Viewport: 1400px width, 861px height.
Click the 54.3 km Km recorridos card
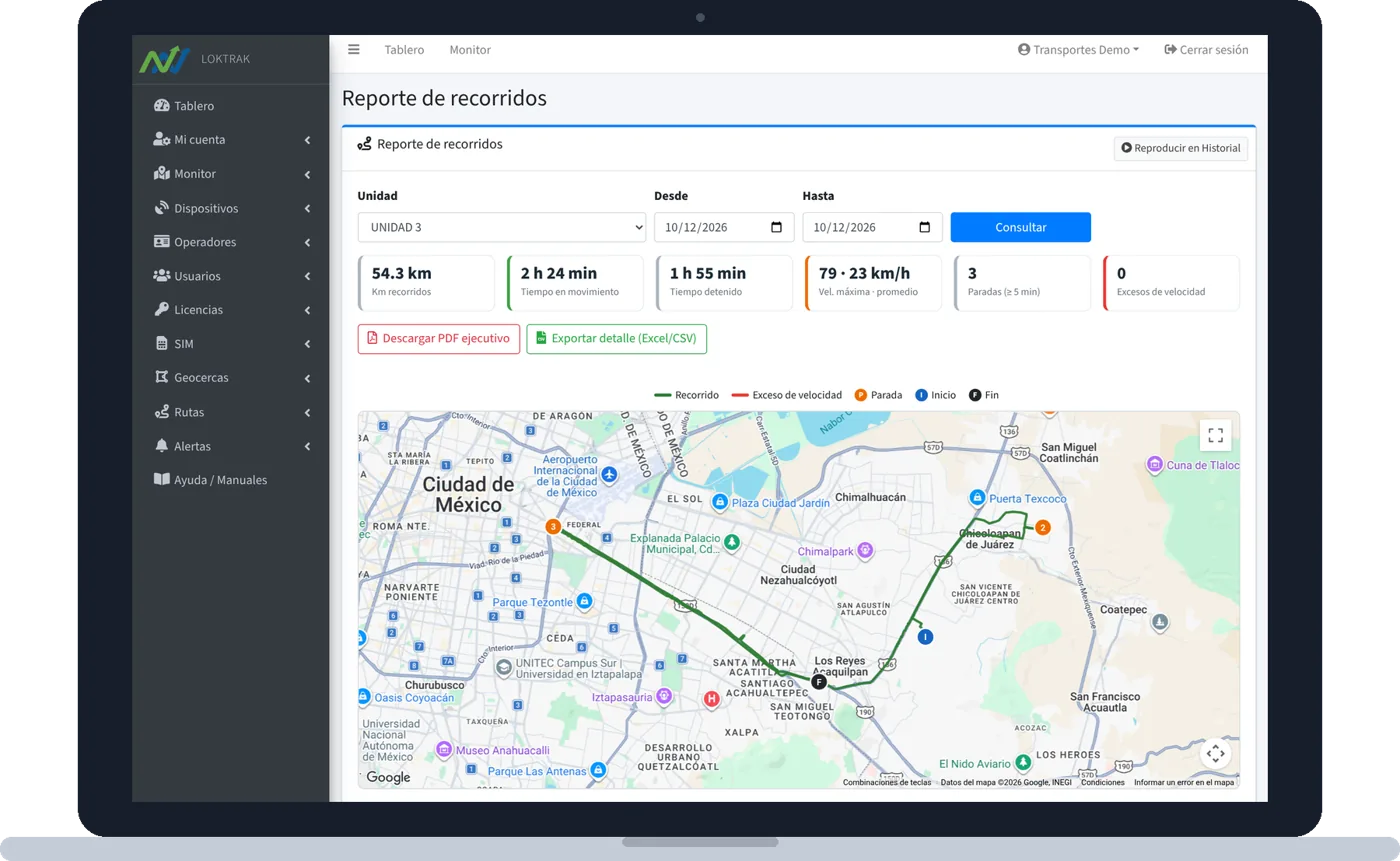tap(426, 283)
